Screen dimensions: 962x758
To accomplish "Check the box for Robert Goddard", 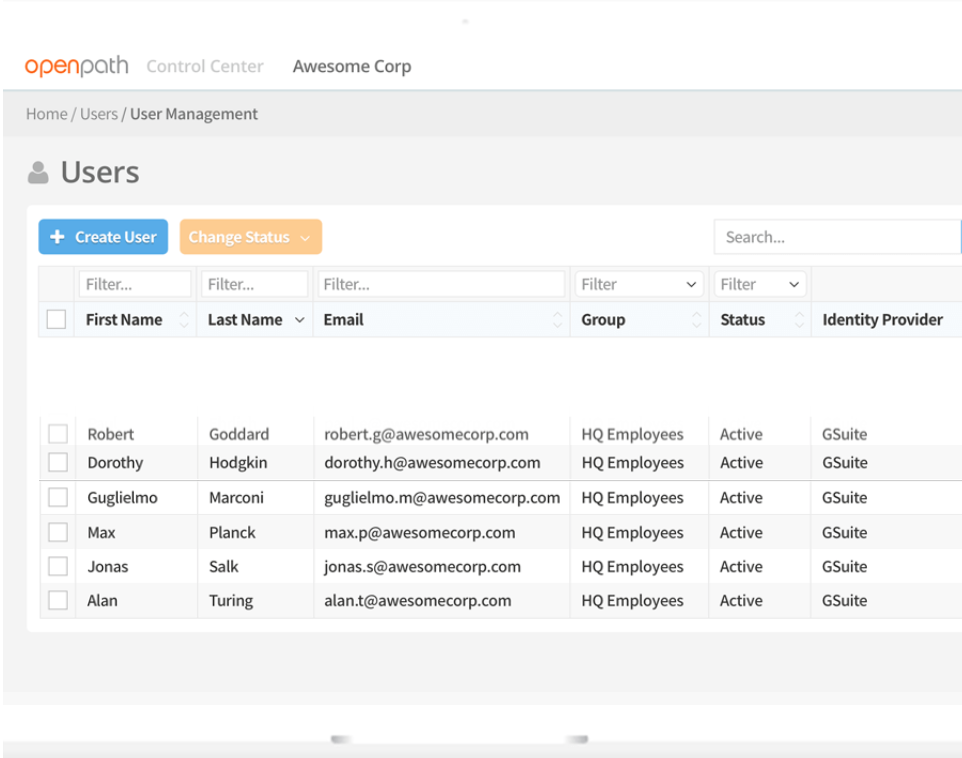I will (58, 434).
